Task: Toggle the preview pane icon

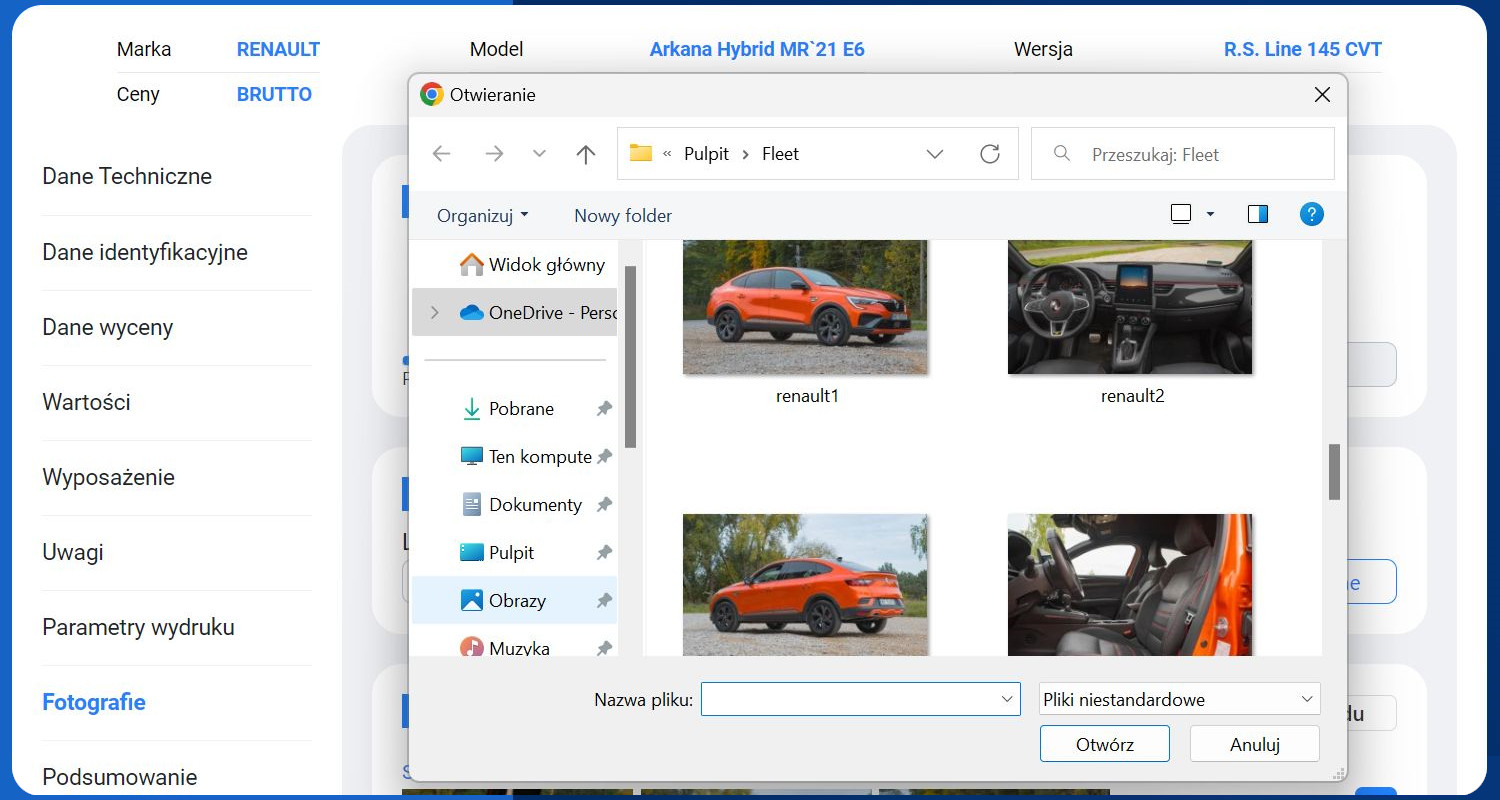Action: [x=1257, y=214]
